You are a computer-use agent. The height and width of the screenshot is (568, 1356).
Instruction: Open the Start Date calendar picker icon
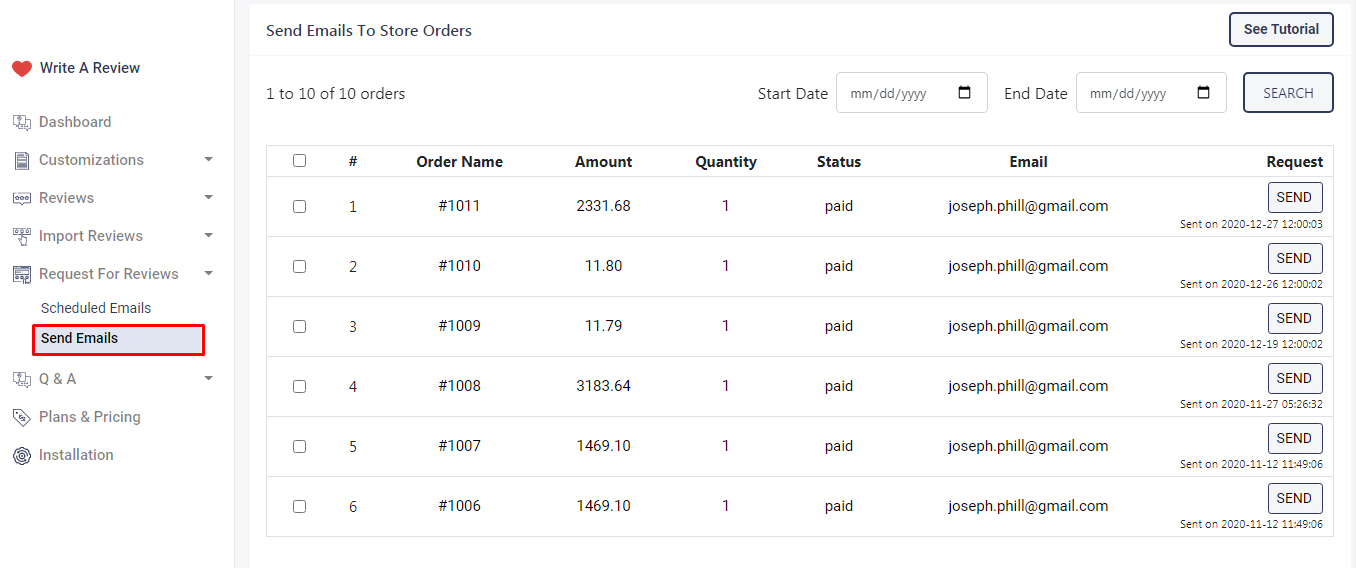[x=964, y=93]
